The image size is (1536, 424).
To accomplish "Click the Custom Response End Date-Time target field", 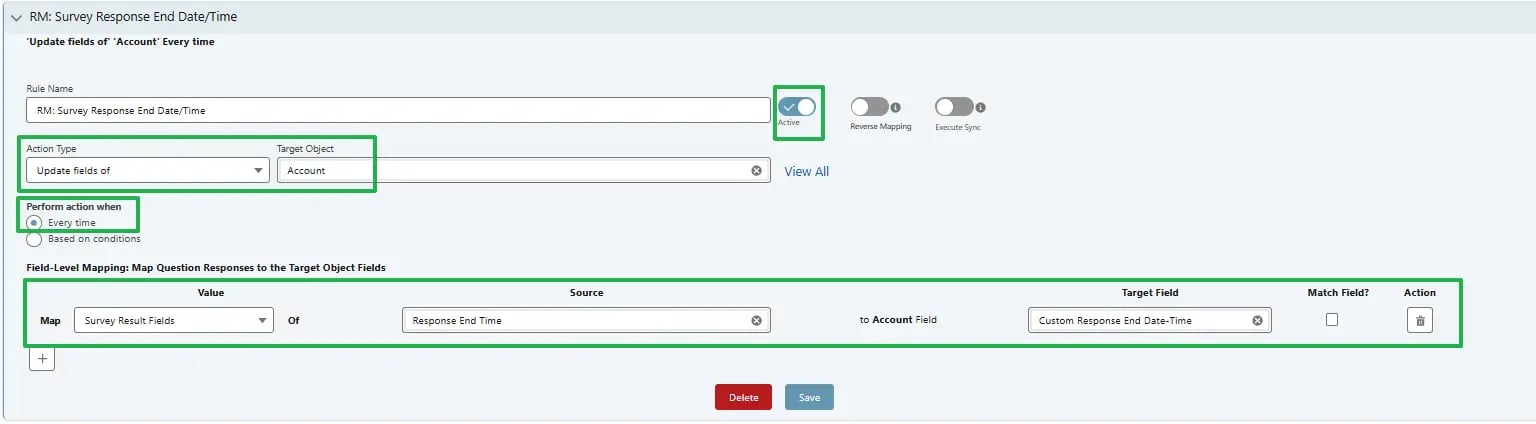I will point(1149,320).
